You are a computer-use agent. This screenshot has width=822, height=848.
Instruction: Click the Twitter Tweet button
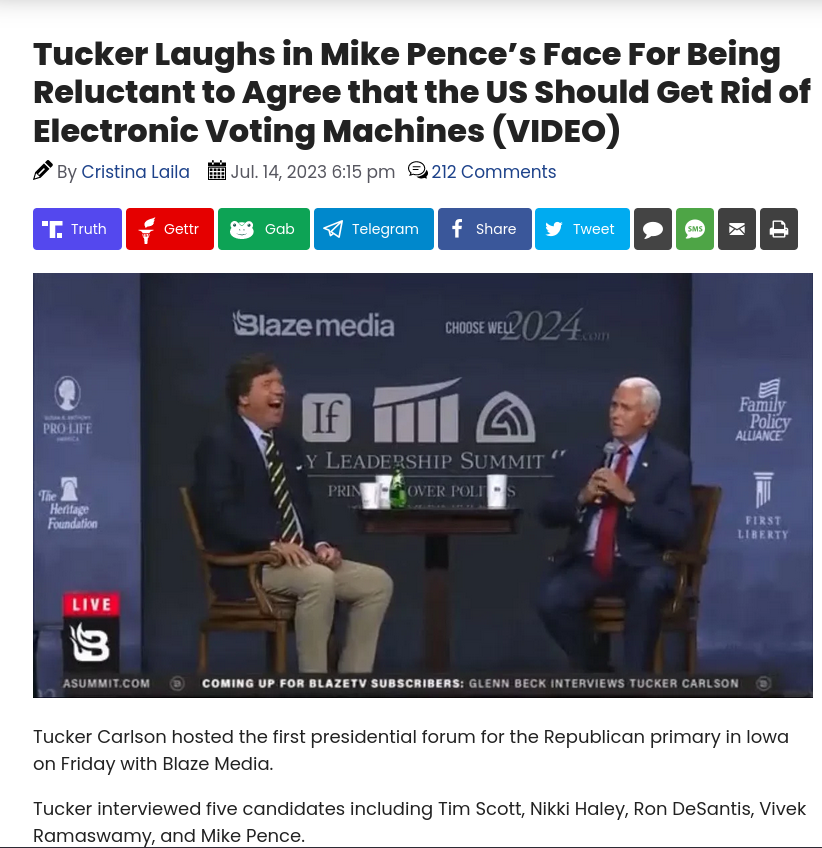(582, 229)
